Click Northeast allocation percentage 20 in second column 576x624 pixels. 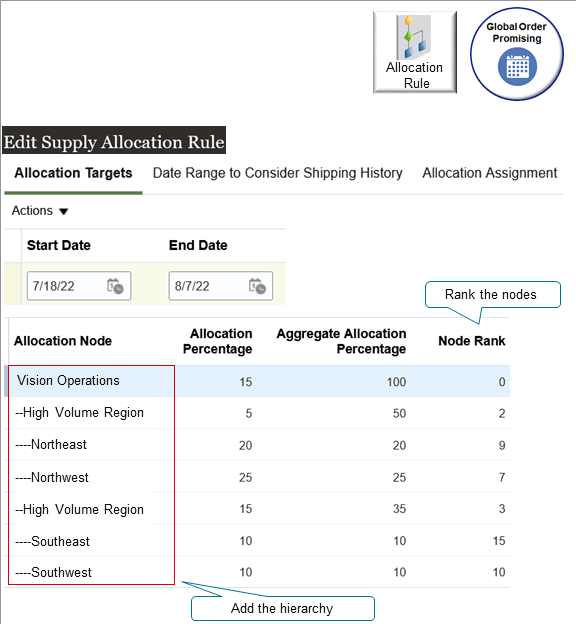[246, 445]
